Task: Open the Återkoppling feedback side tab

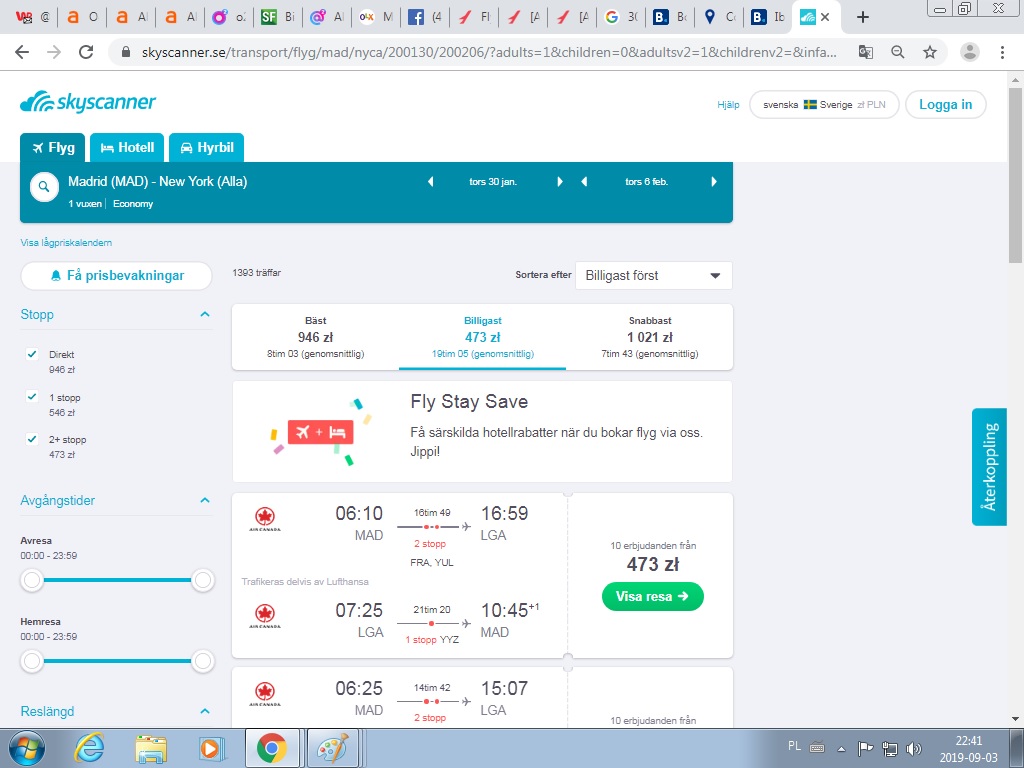Action: pos(989,467)
